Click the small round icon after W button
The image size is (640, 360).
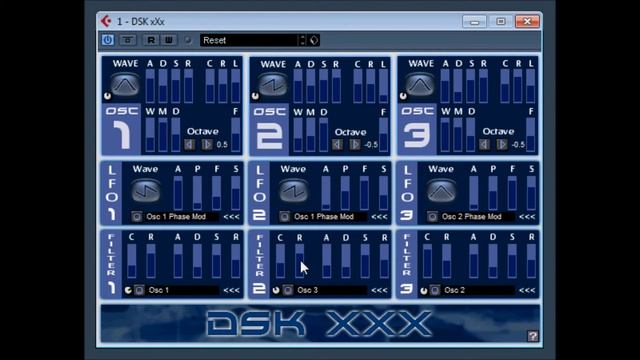[187, 40]
